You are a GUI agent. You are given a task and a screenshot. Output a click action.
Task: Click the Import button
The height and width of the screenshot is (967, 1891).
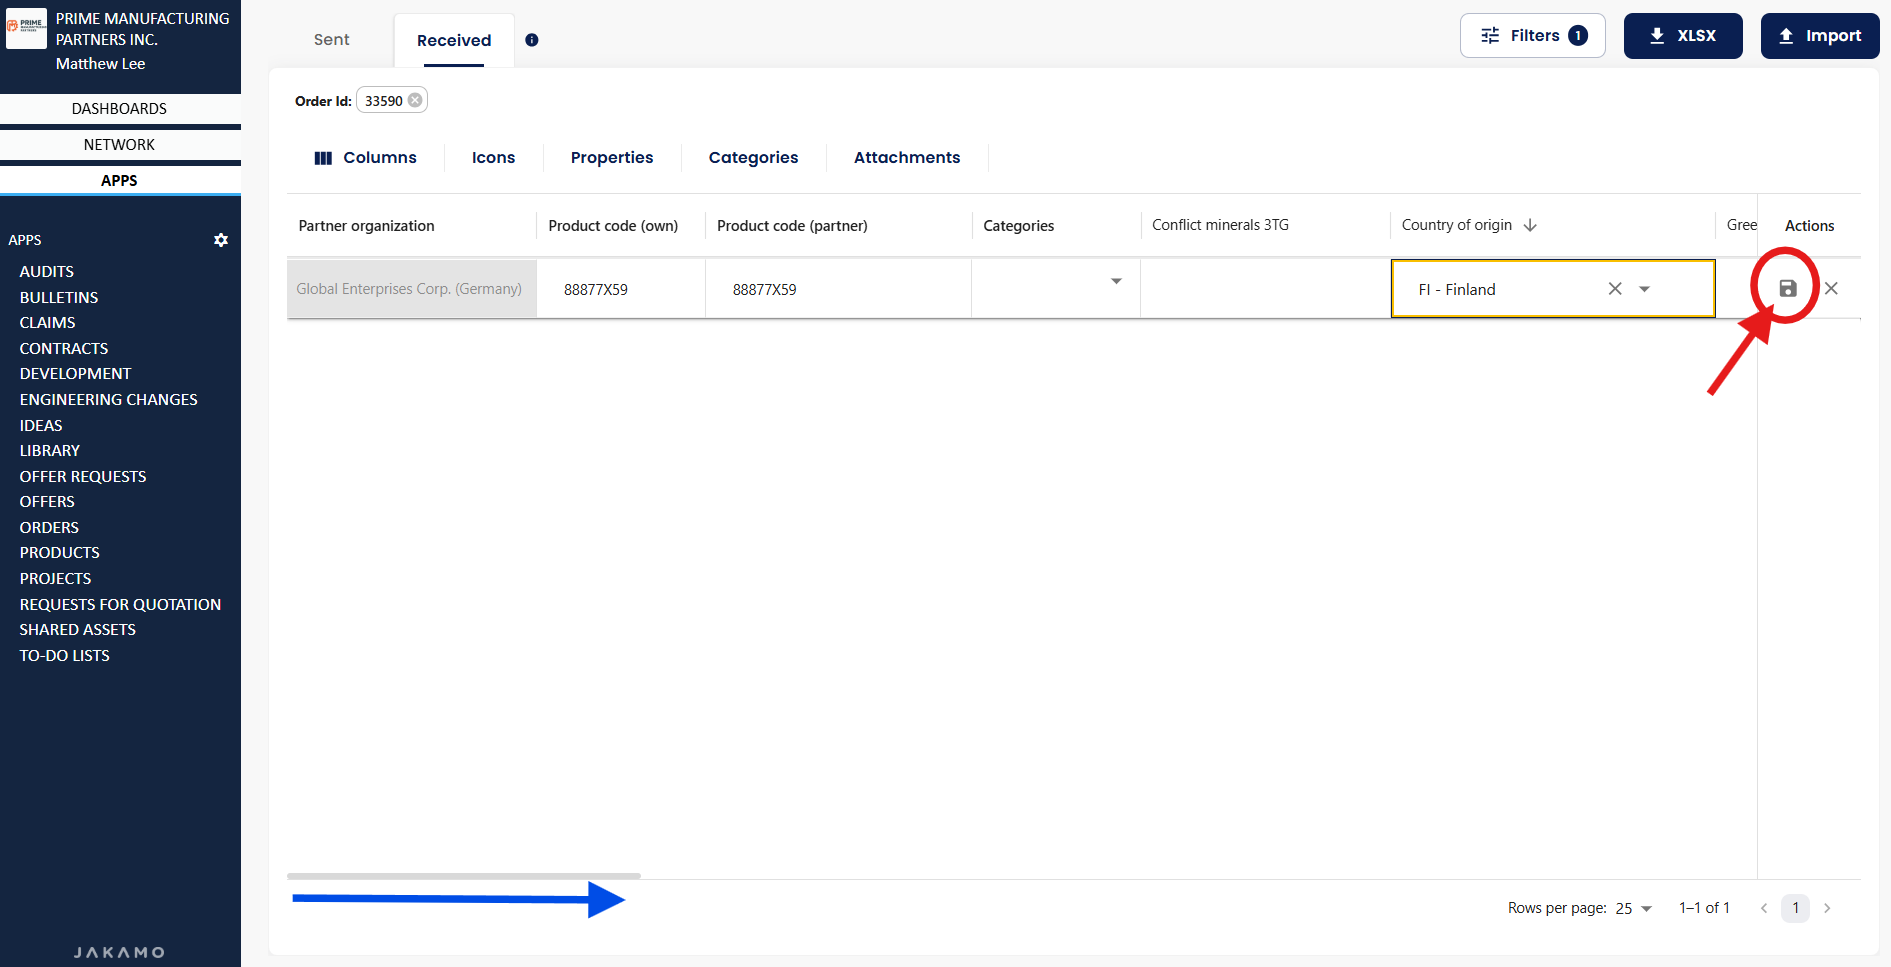[1819, 36]
